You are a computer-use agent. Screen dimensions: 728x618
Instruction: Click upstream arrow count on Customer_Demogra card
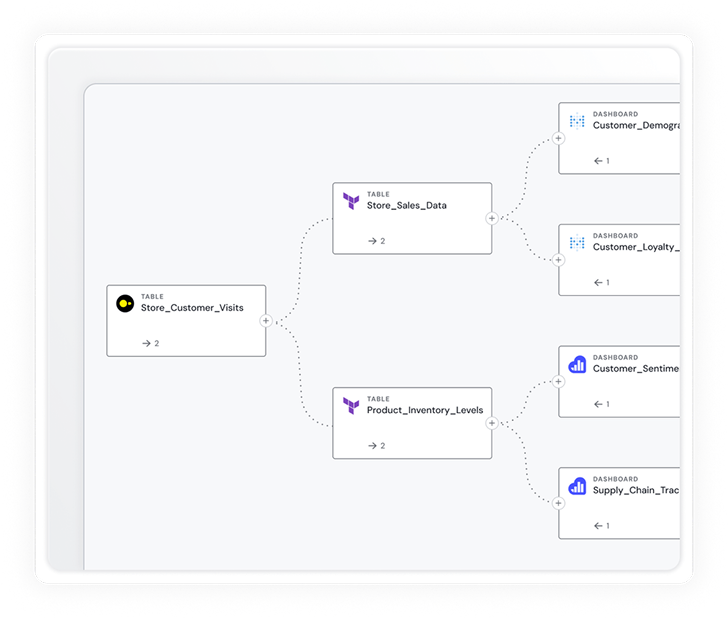click(x=602, y=161)
